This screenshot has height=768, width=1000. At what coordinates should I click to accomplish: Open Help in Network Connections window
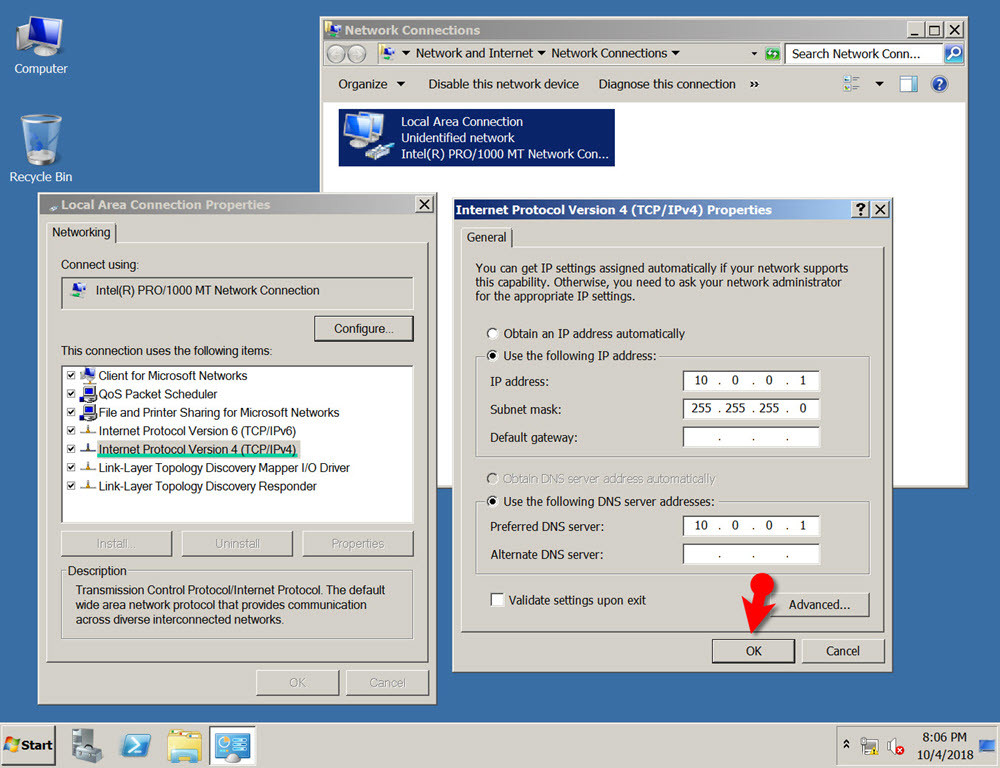pos(939,84)
